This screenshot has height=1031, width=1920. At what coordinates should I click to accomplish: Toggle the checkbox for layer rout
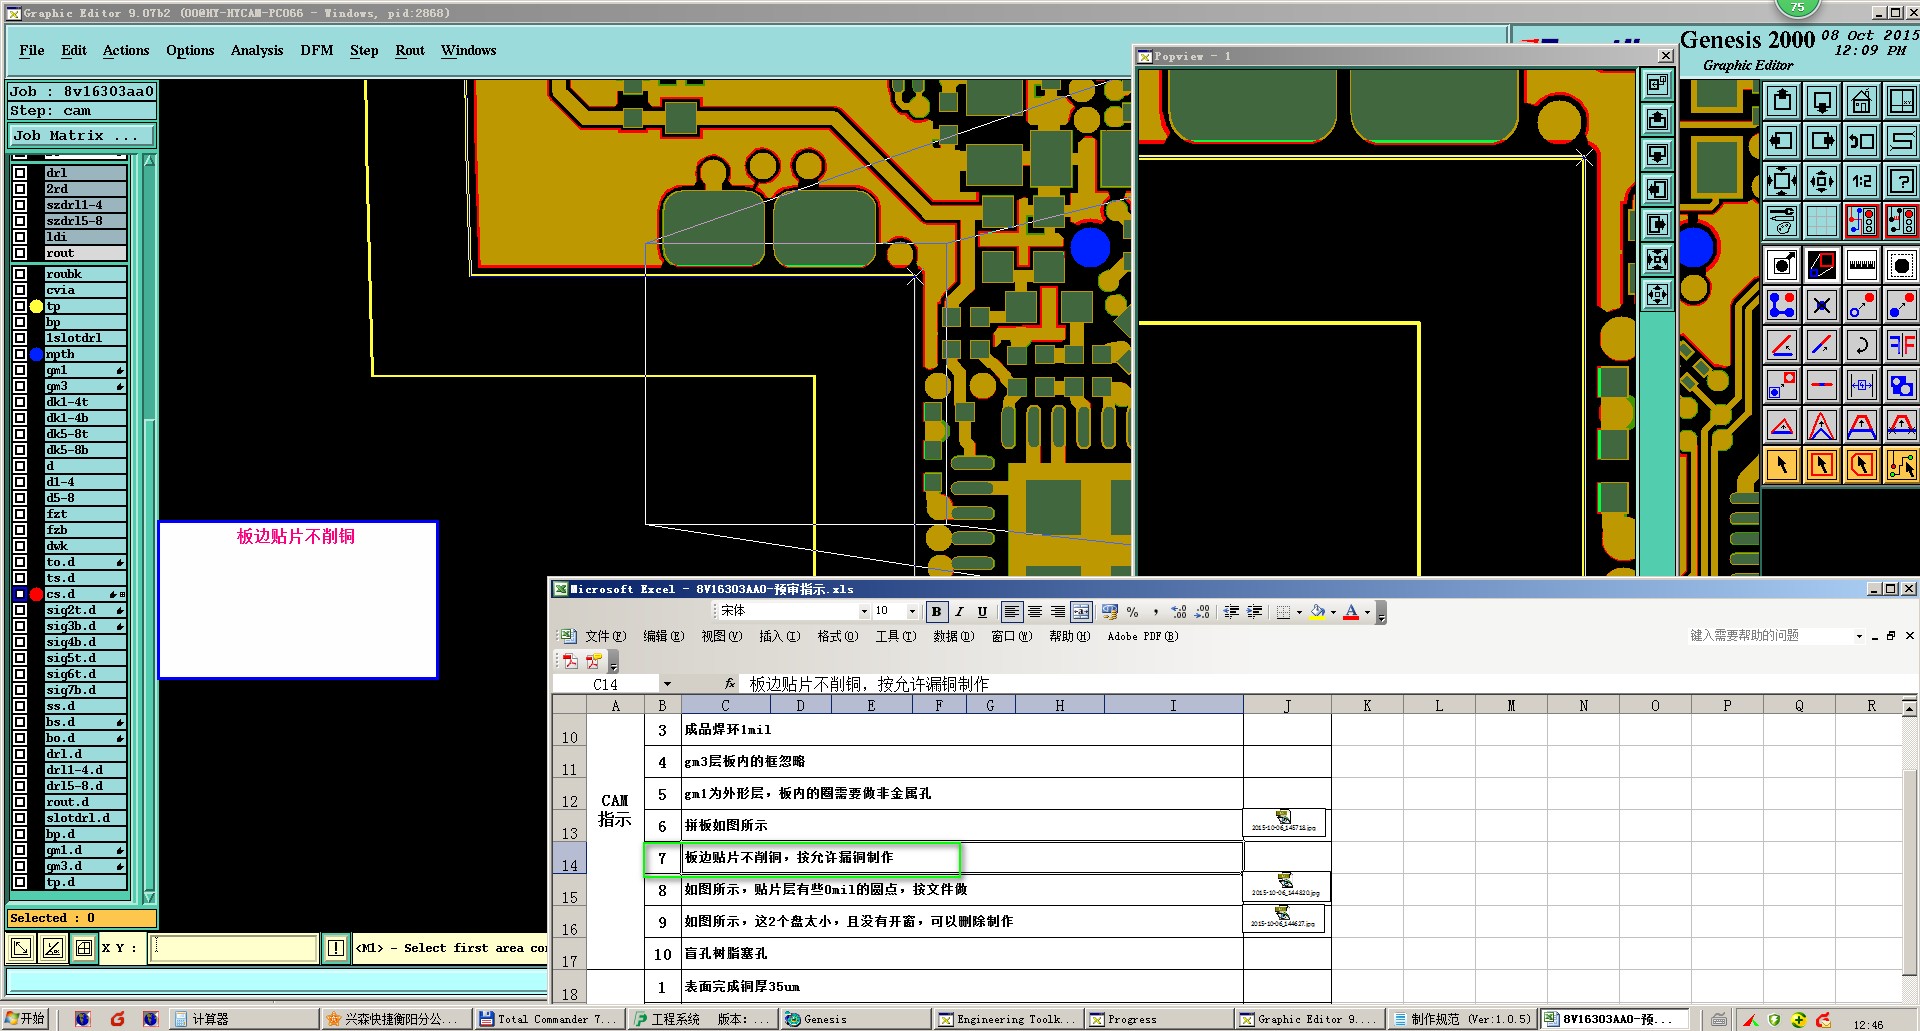click(20, 253)
